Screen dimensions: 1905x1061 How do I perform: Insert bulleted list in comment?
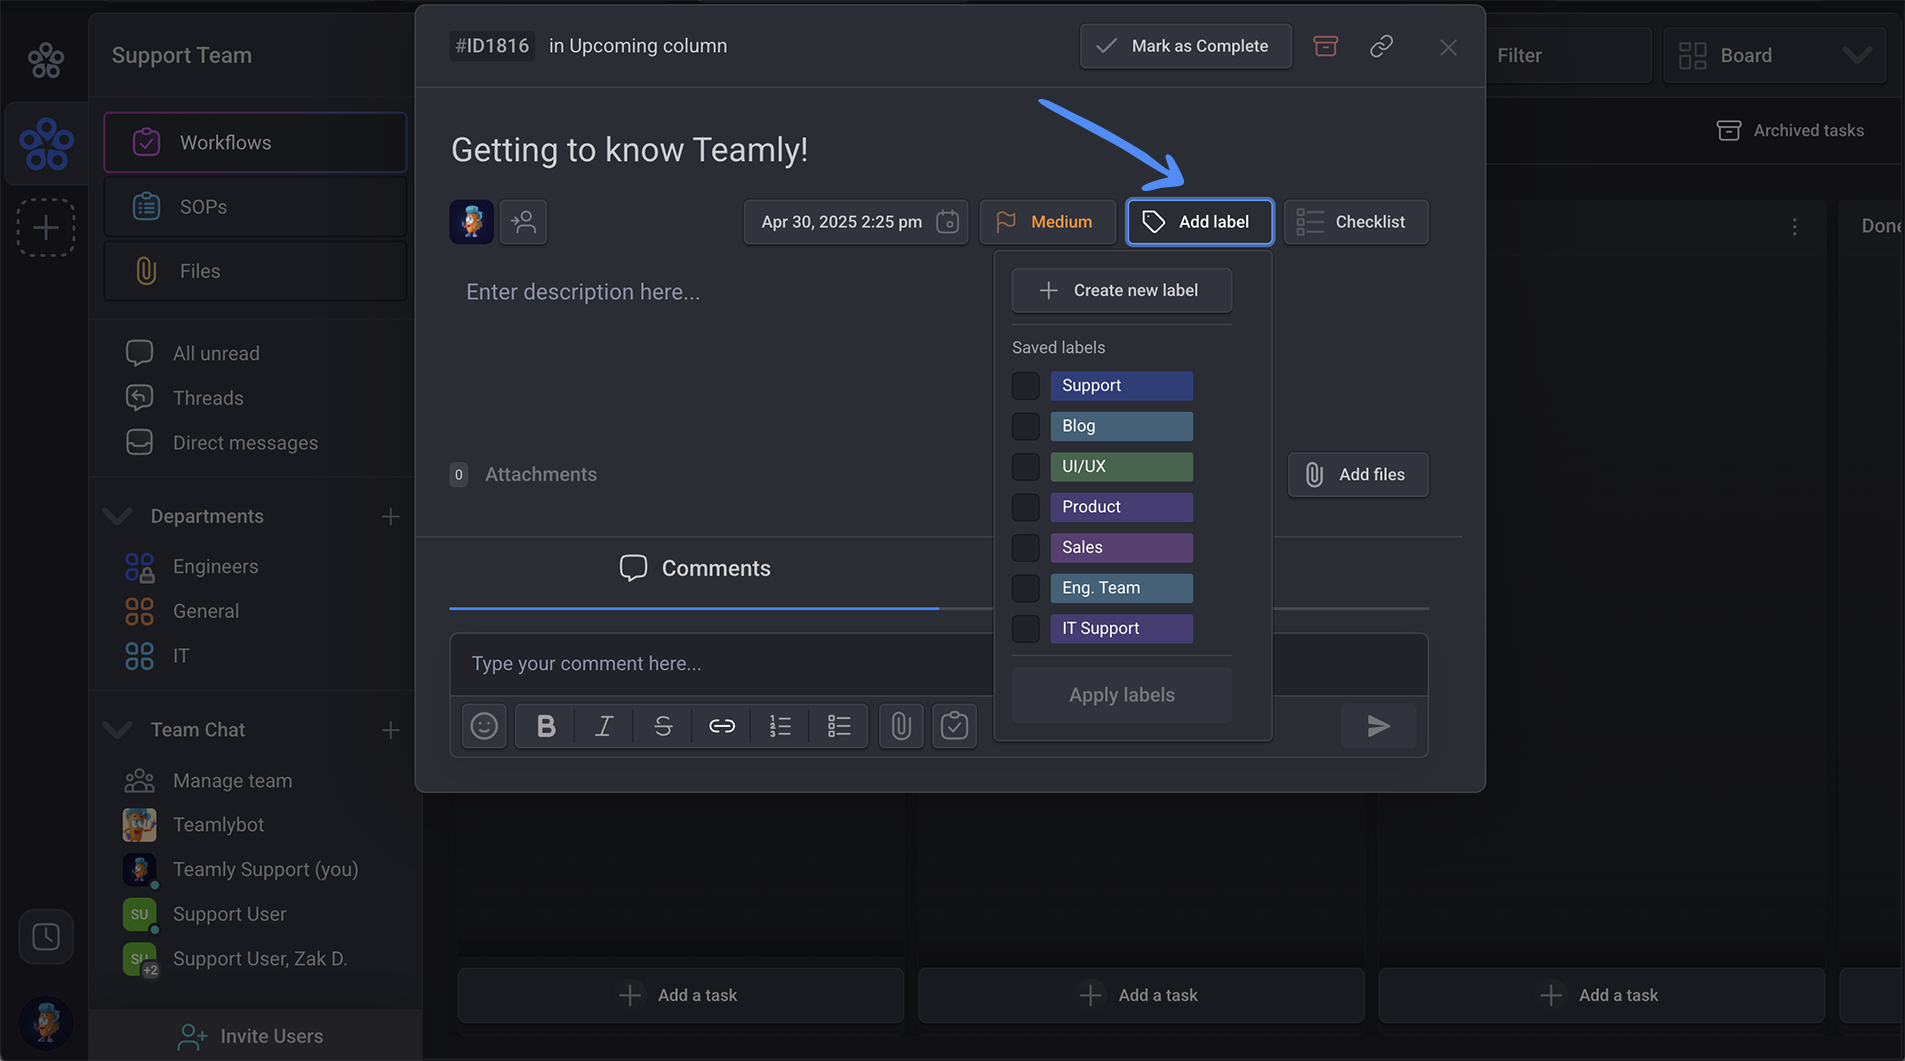tap(839, 726)
